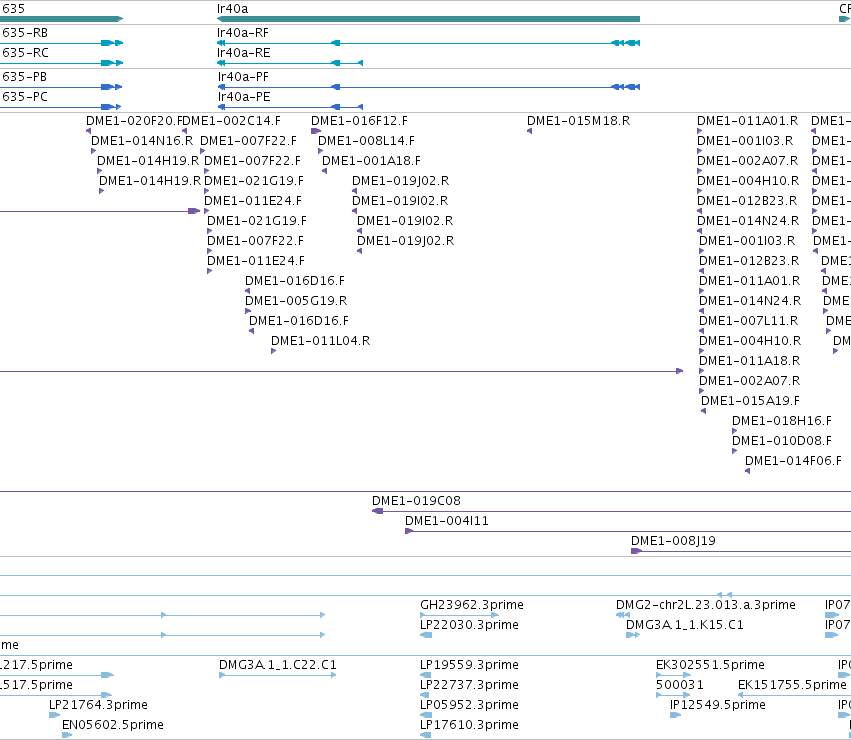
Task: Open the GH23962.3prime EST label
Action: point(472,605)
